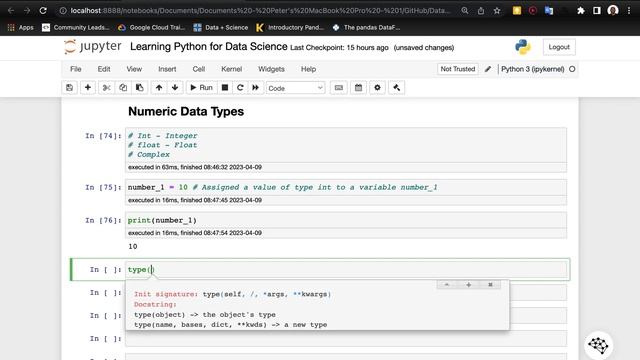Copy selected cells icon
Viewport: 640px width, 360px height.
point(123,88)
